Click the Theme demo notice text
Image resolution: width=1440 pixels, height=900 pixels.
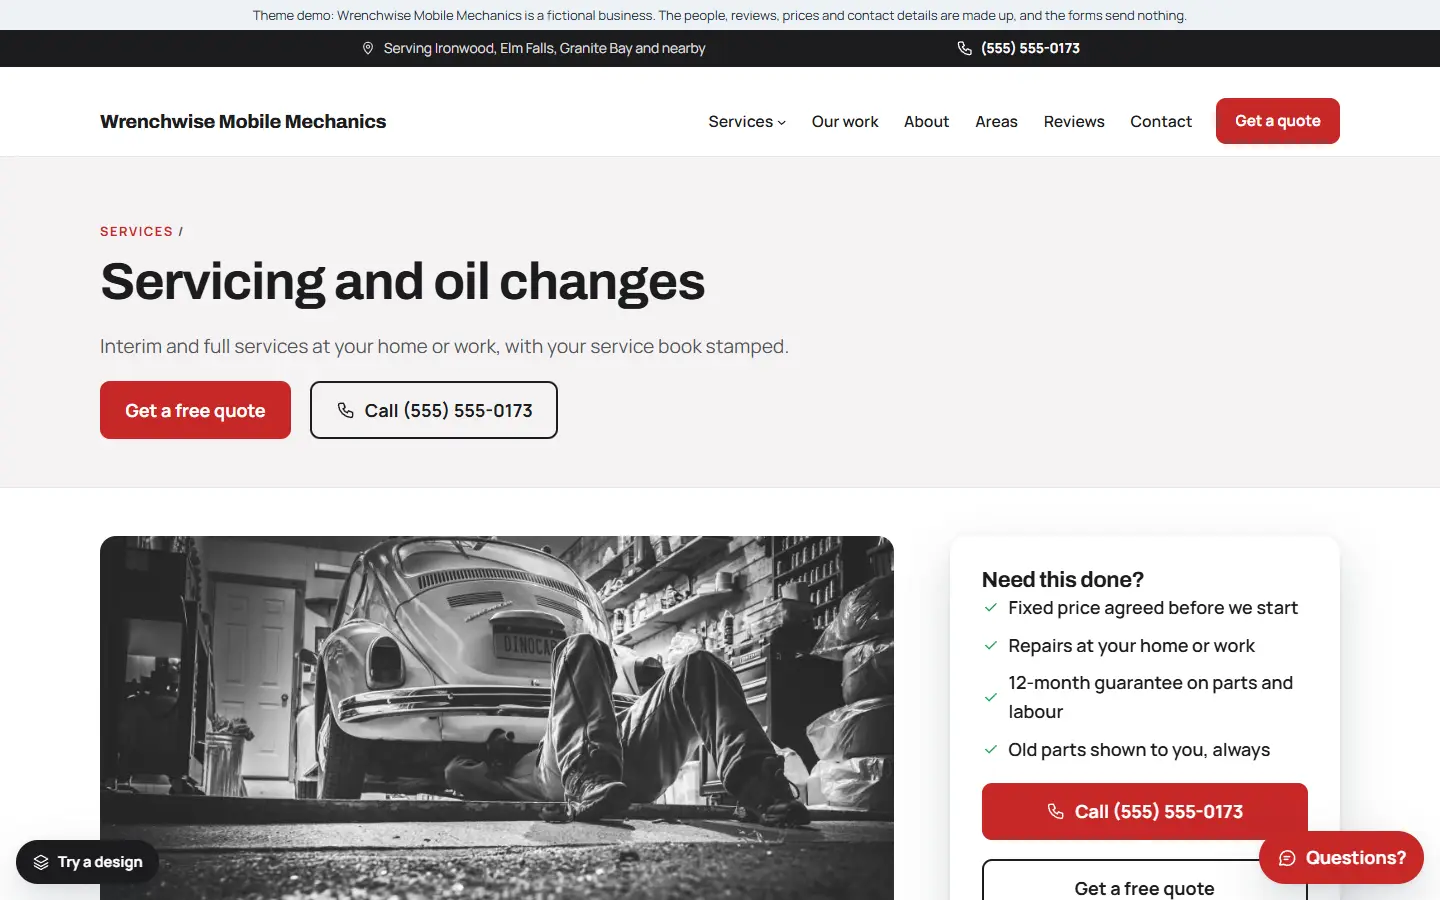click(720, 15)
